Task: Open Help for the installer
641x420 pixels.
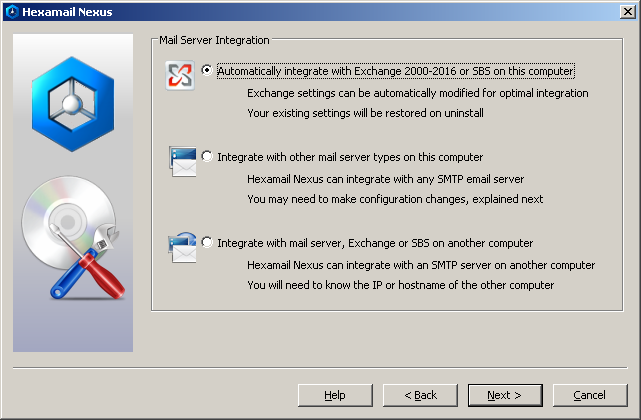Action: click(x=335, y=395)
